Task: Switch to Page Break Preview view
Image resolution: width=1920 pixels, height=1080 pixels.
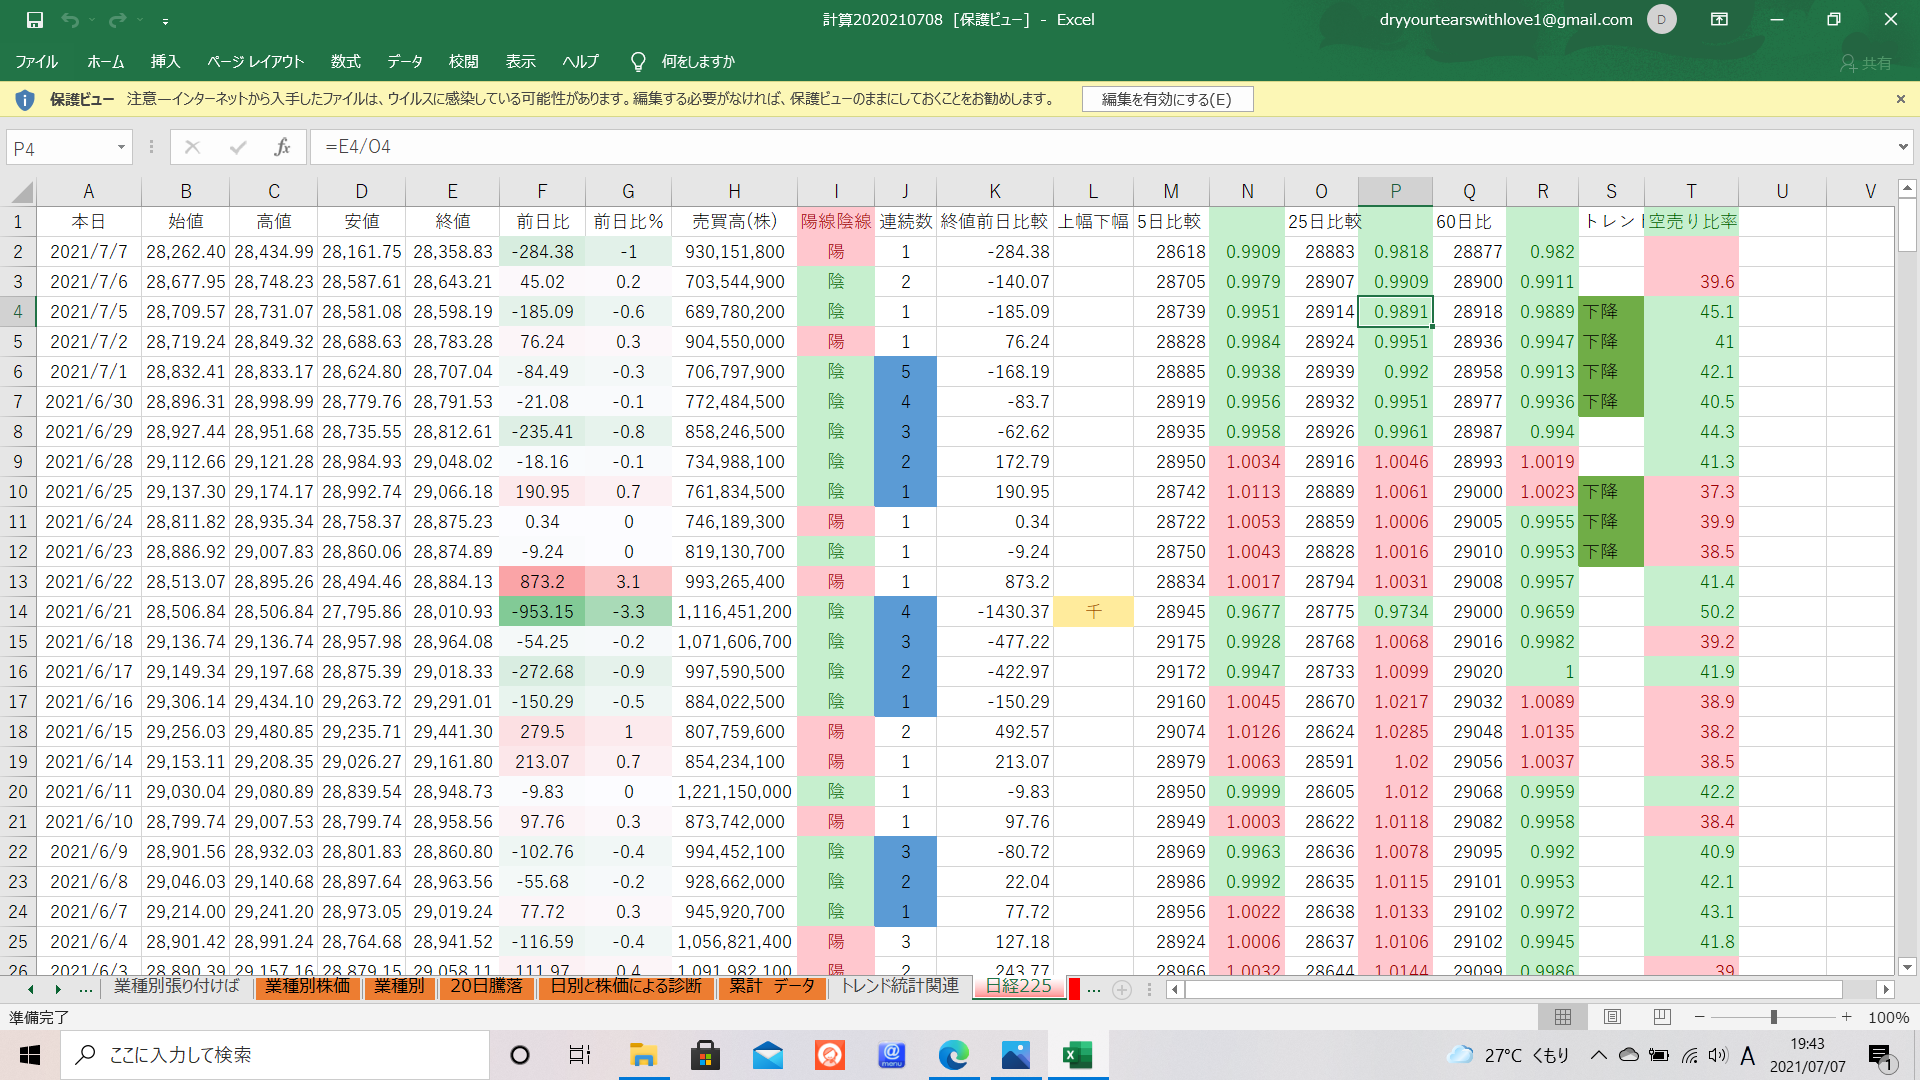Action: 1662,1017
